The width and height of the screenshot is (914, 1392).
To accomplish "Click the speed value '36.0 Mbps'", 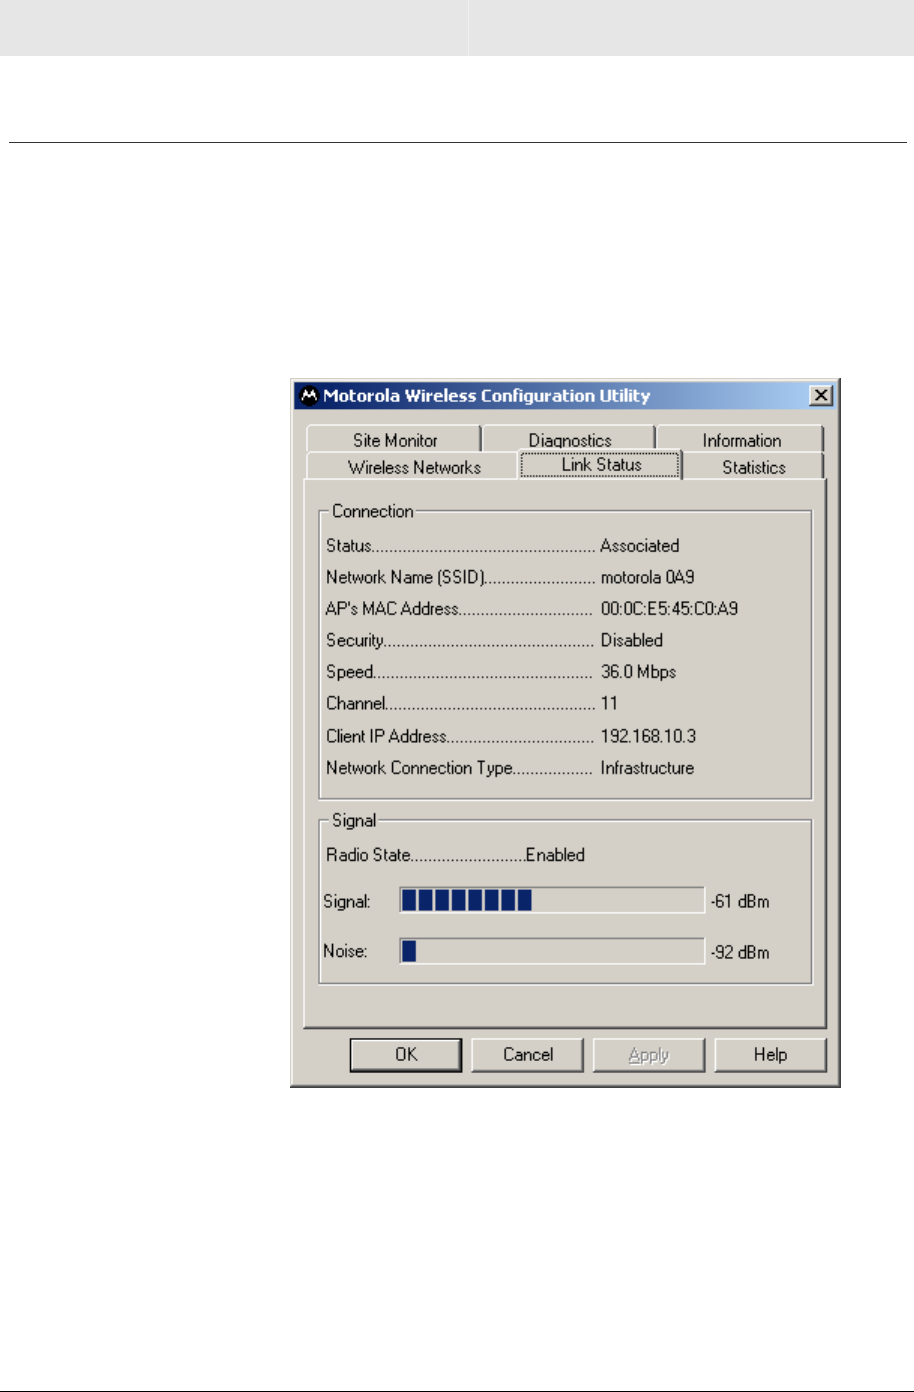I will click(638, 672).
